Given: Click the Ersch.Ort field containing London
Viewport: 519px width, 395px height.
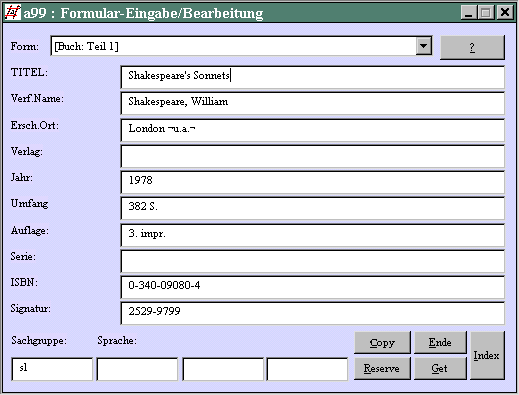Looking at the screenshot, I should coord(313,130).
